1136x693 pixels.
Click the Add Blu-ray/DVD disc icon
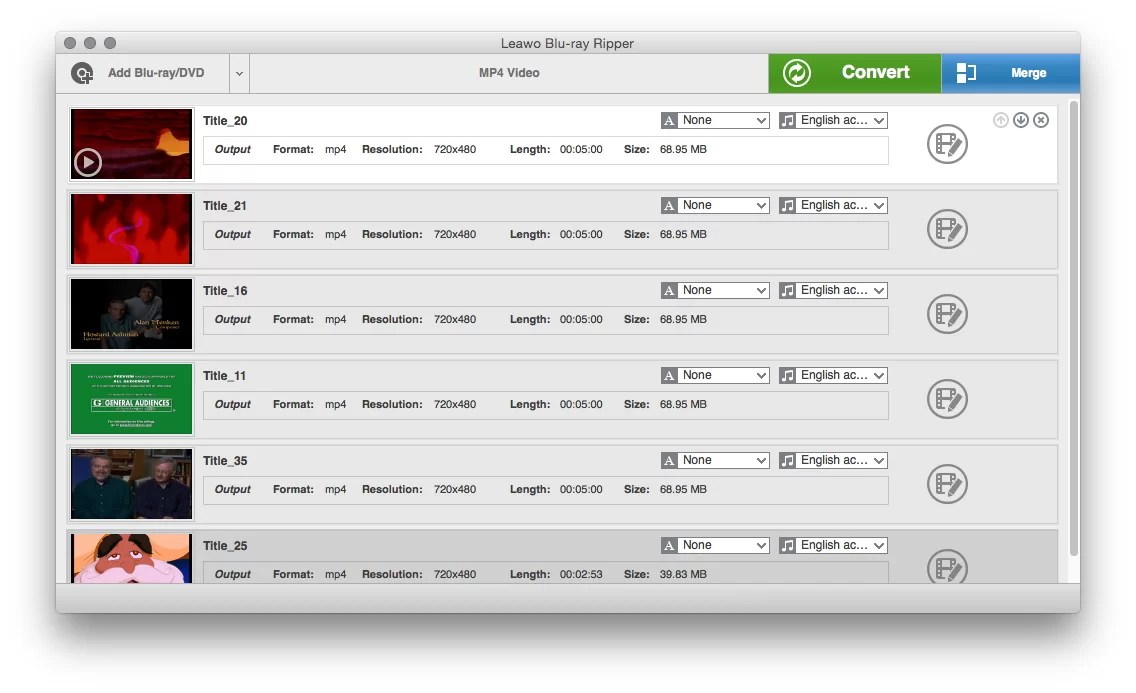point(82,72)
